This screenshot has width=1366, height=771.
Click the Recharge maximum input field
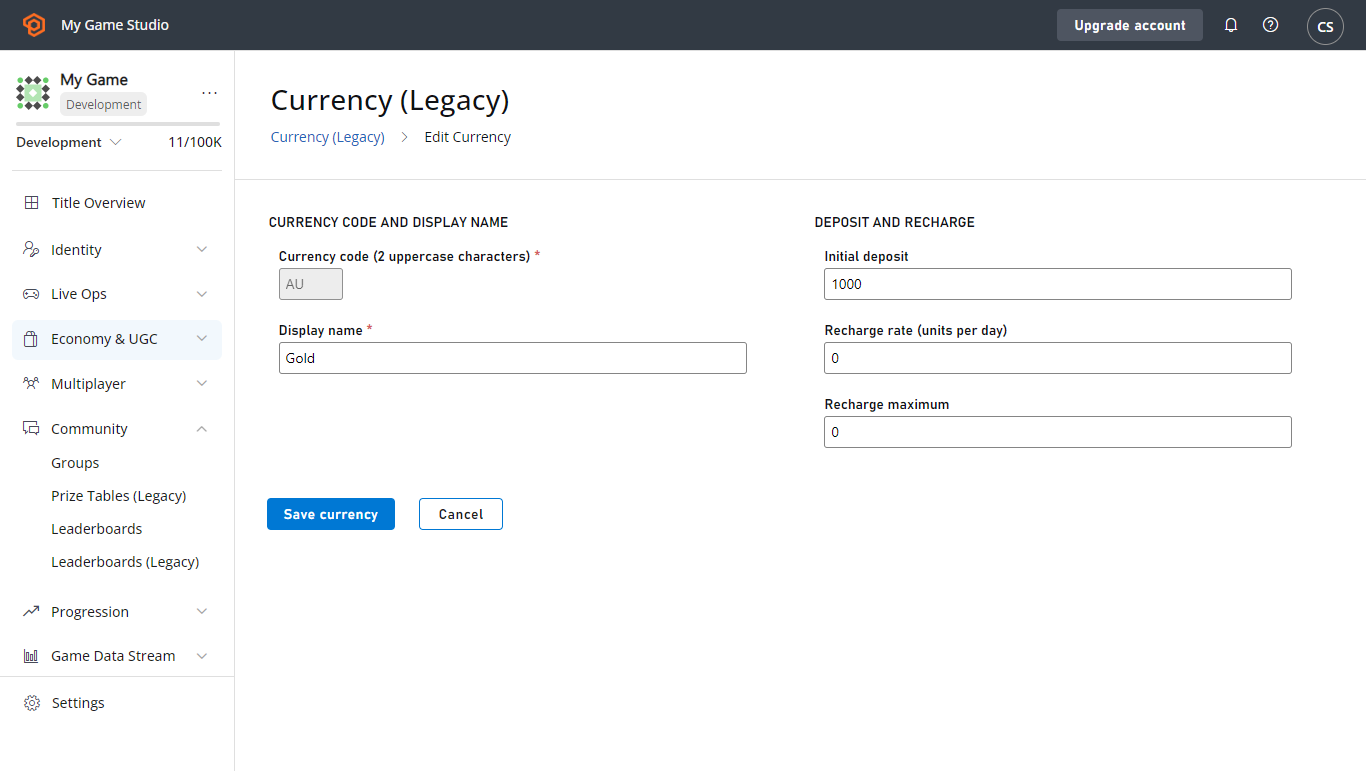click(x=1058, y=432)
